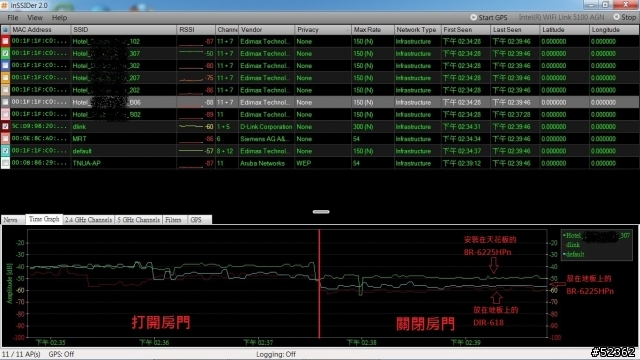Screen dimensions: 640x360
Task: Select the highlighted Hotel _B06 network row
Action: (x=320, y=102)
